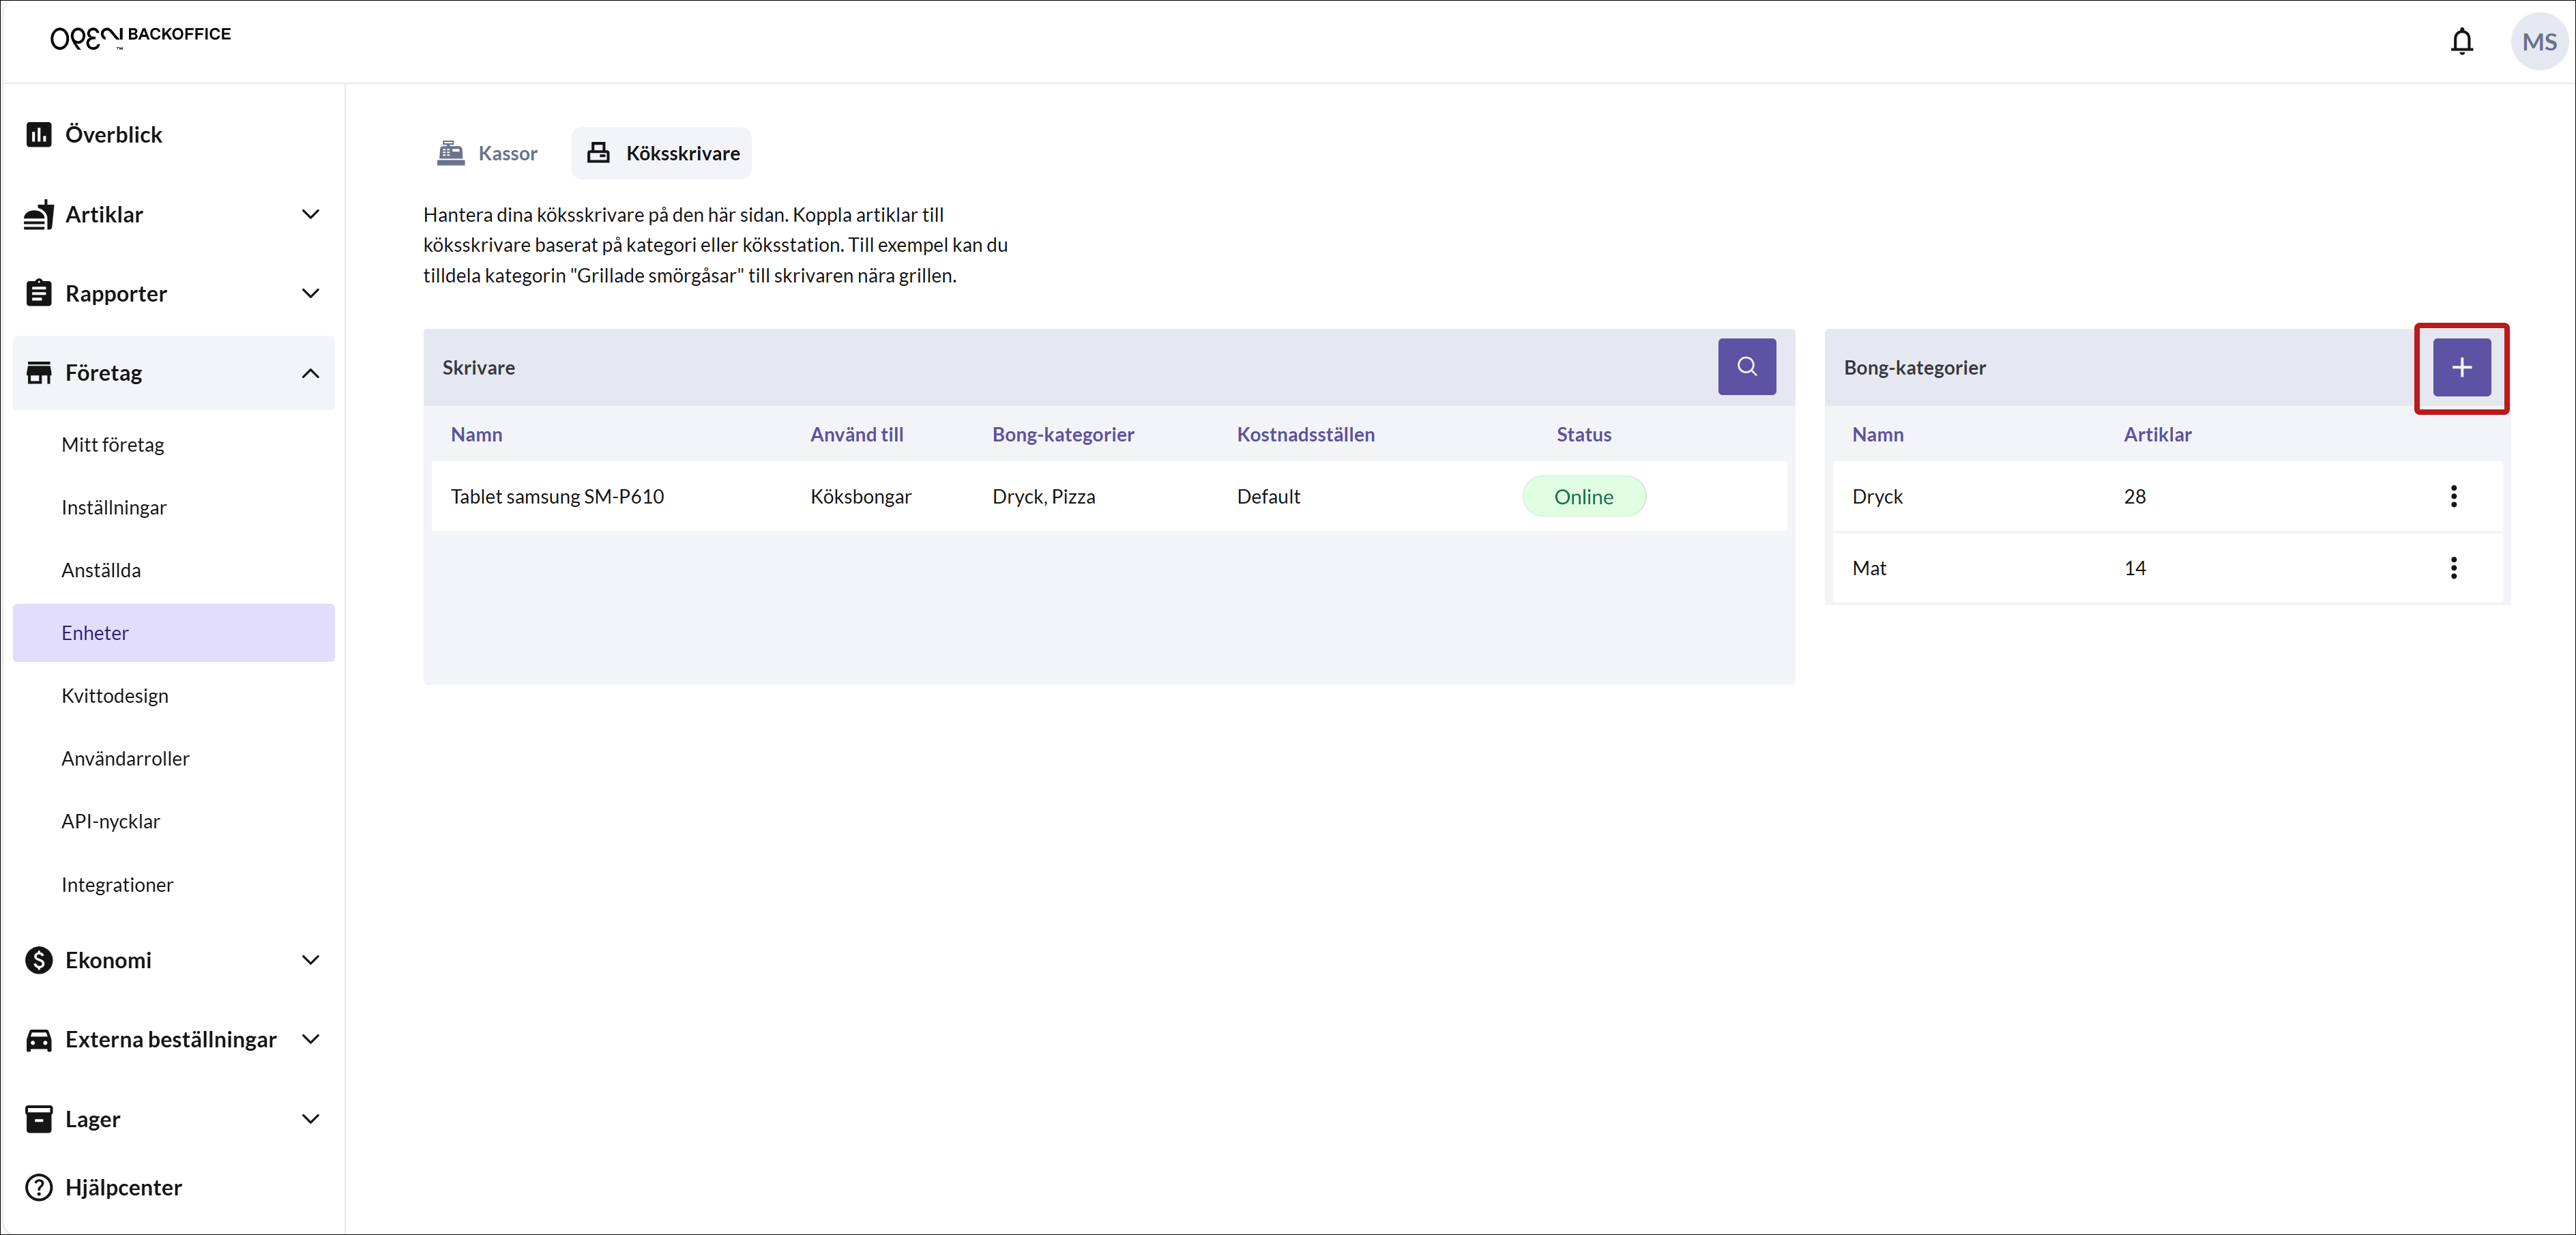Select the Köksskrivare tab

pyautogui.click(x=661, y=153)
